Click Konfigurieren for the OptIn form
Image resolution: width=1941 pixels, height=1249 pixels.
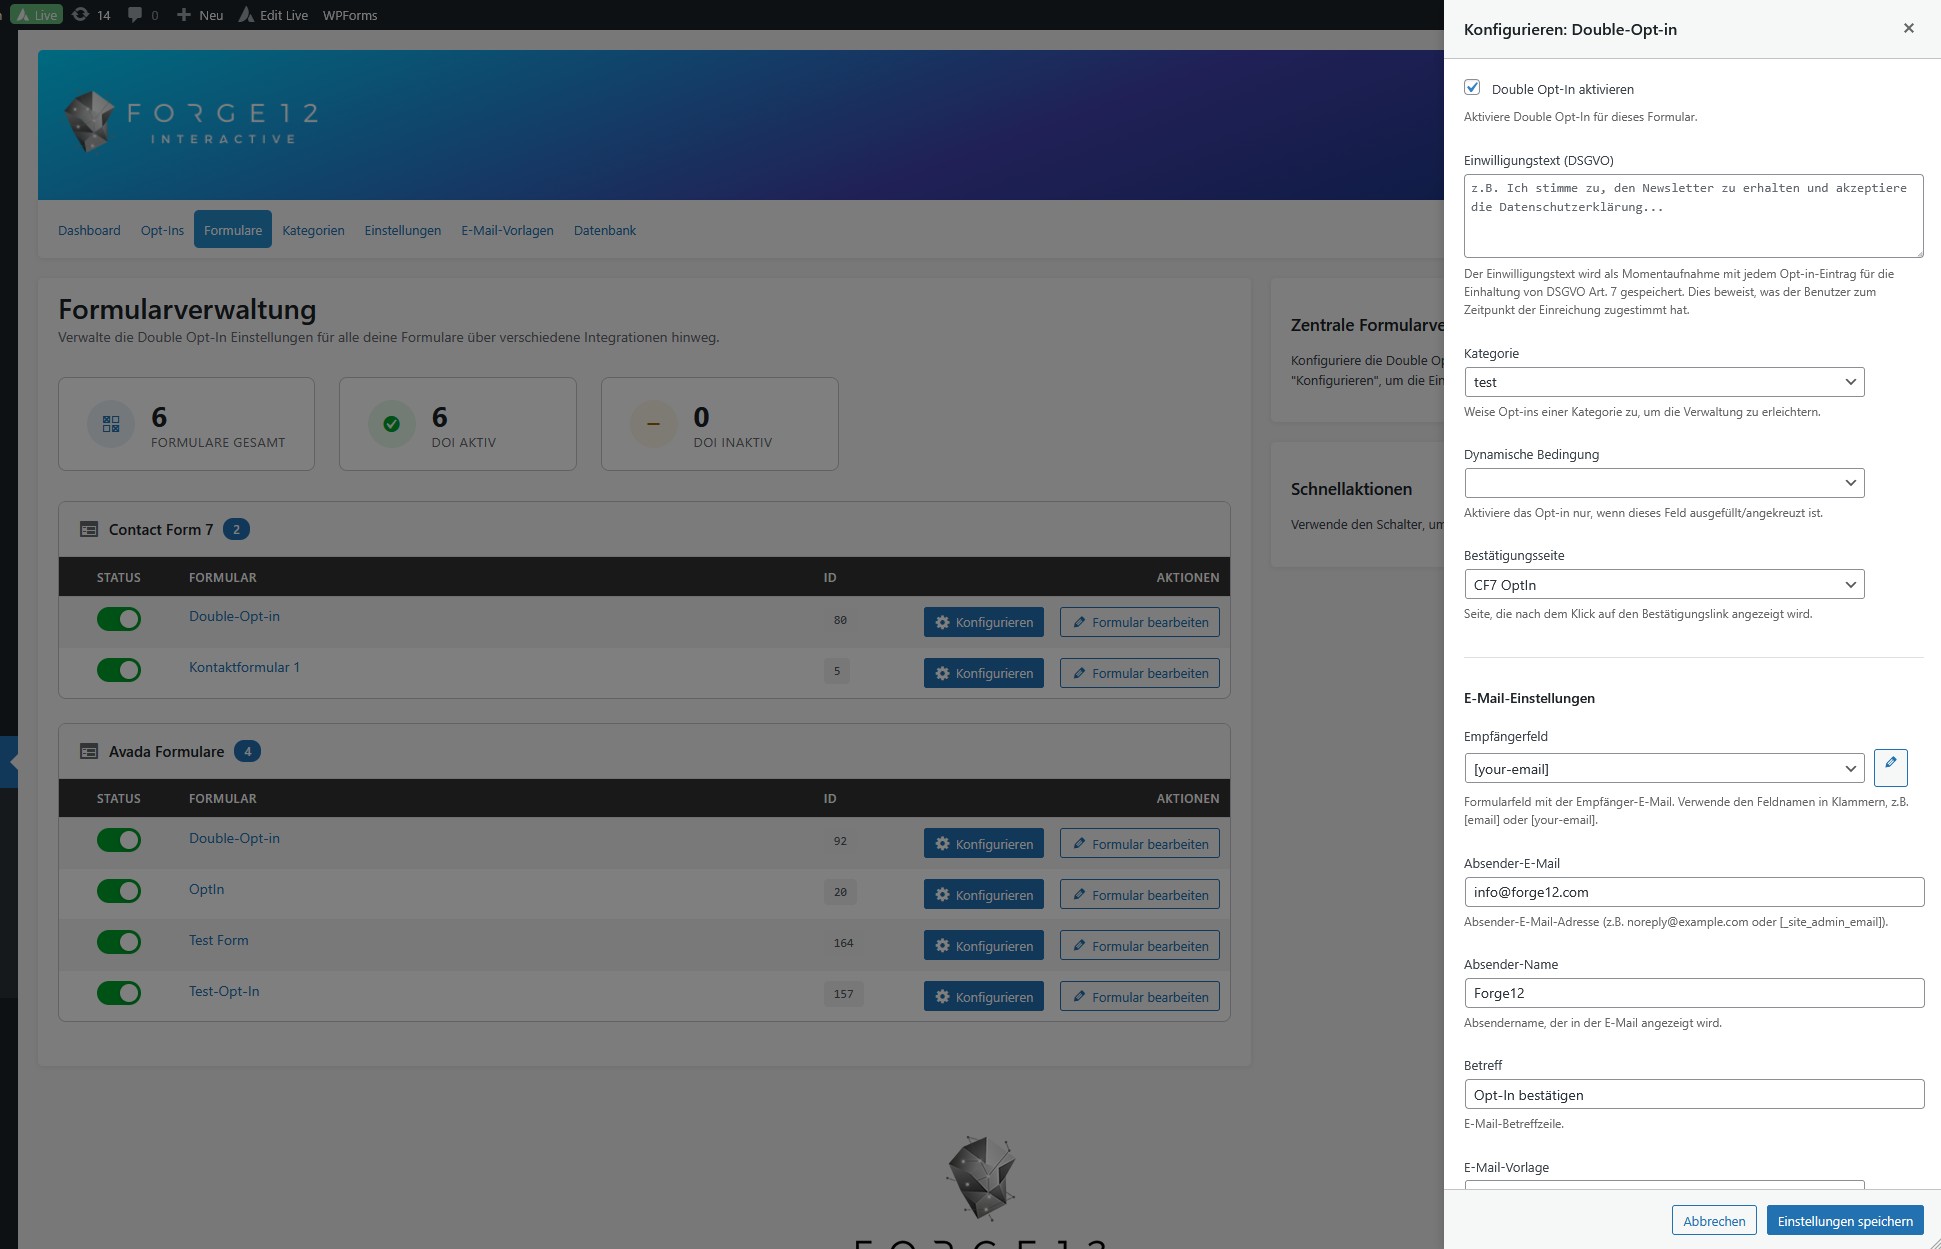coord(983,895)
